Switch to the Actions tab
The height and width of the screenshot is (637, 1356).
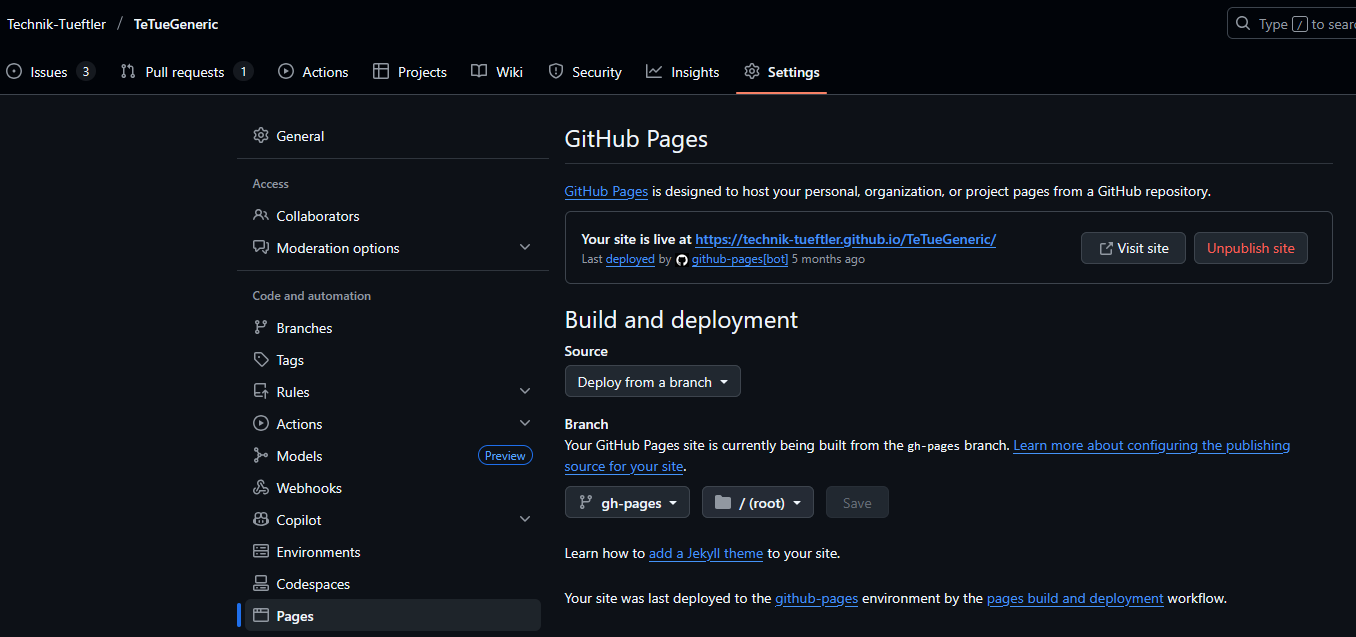(313, 72)
